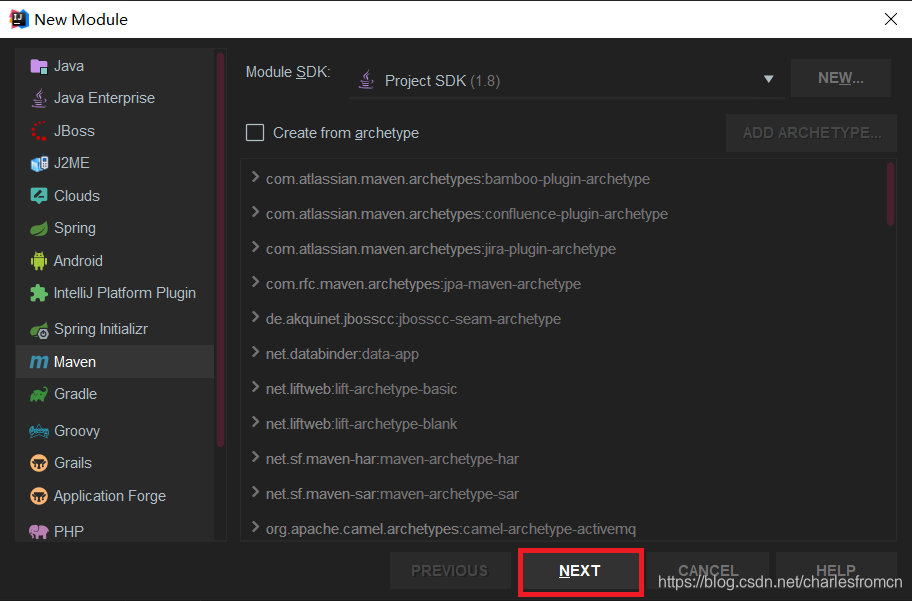
Task: Click the NEXT button
Action: pyautogui.click(x=580, y=571)
